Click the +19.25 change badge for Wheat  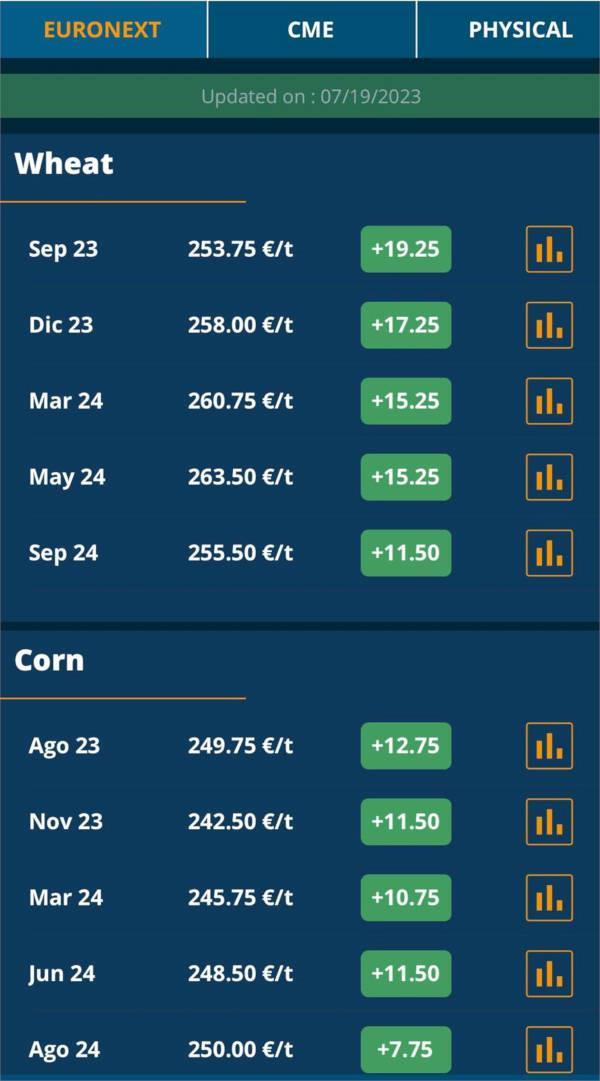(405, 249)
